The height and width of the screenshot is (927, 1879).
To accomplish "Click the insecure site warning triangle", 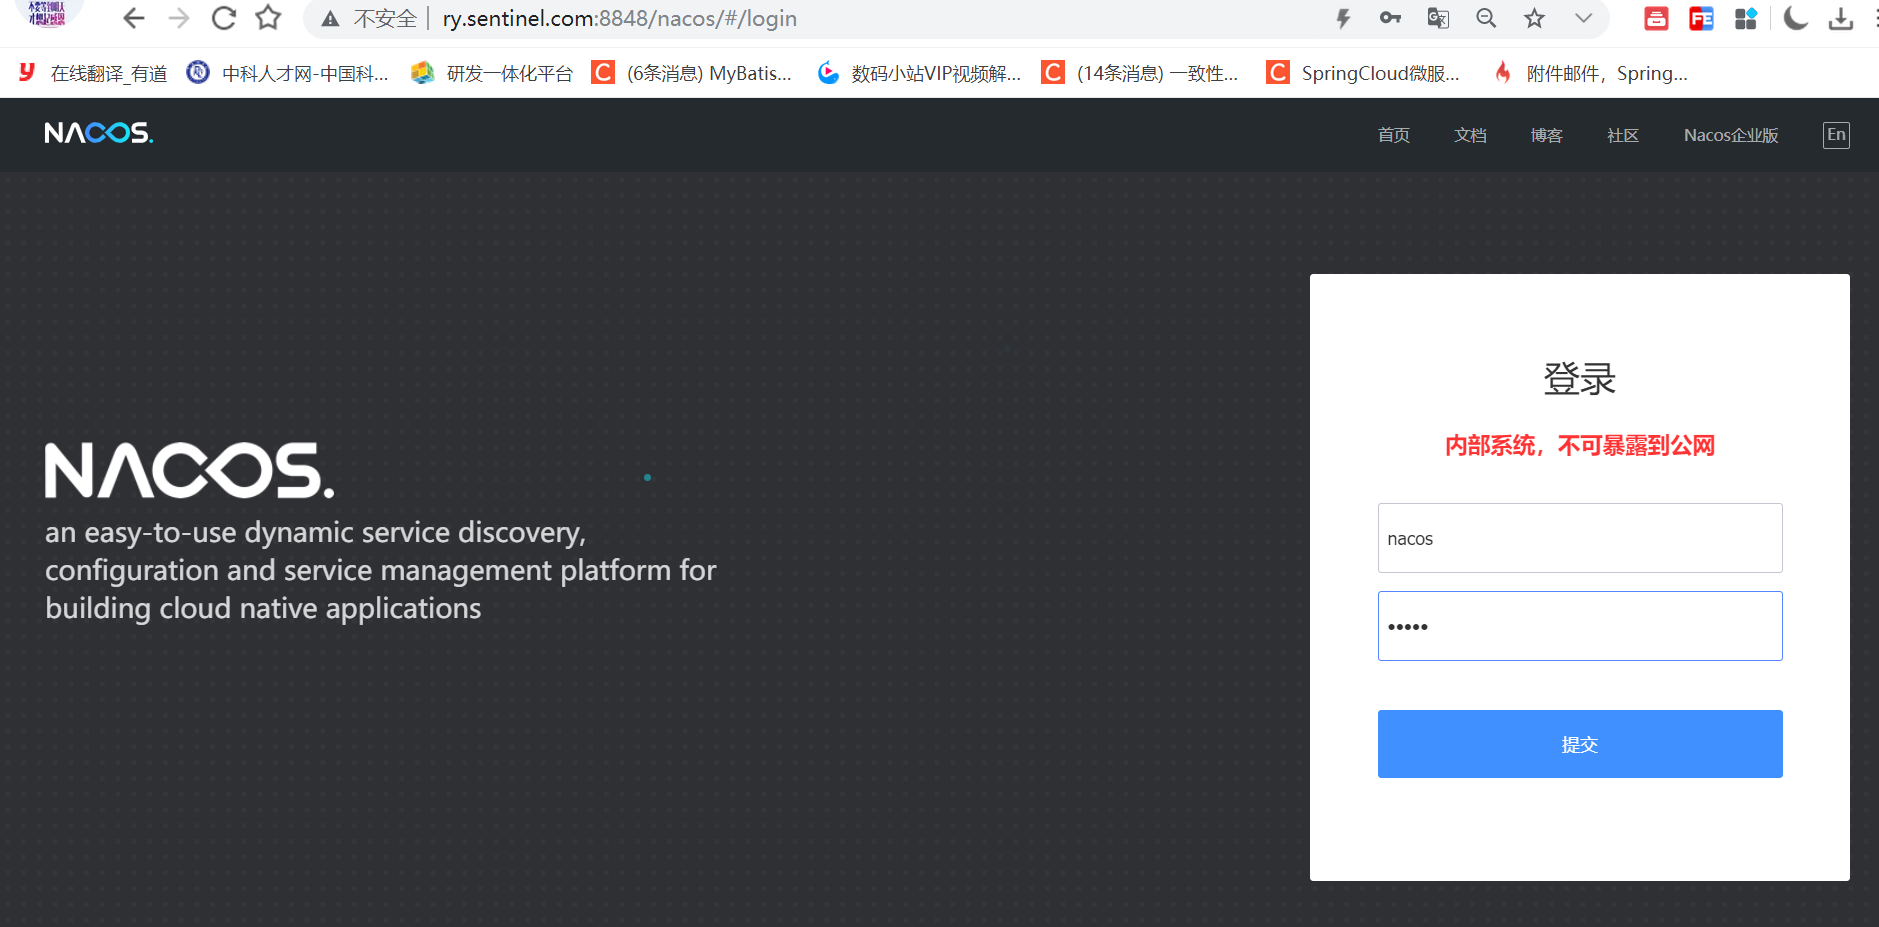I will [330, 19].
